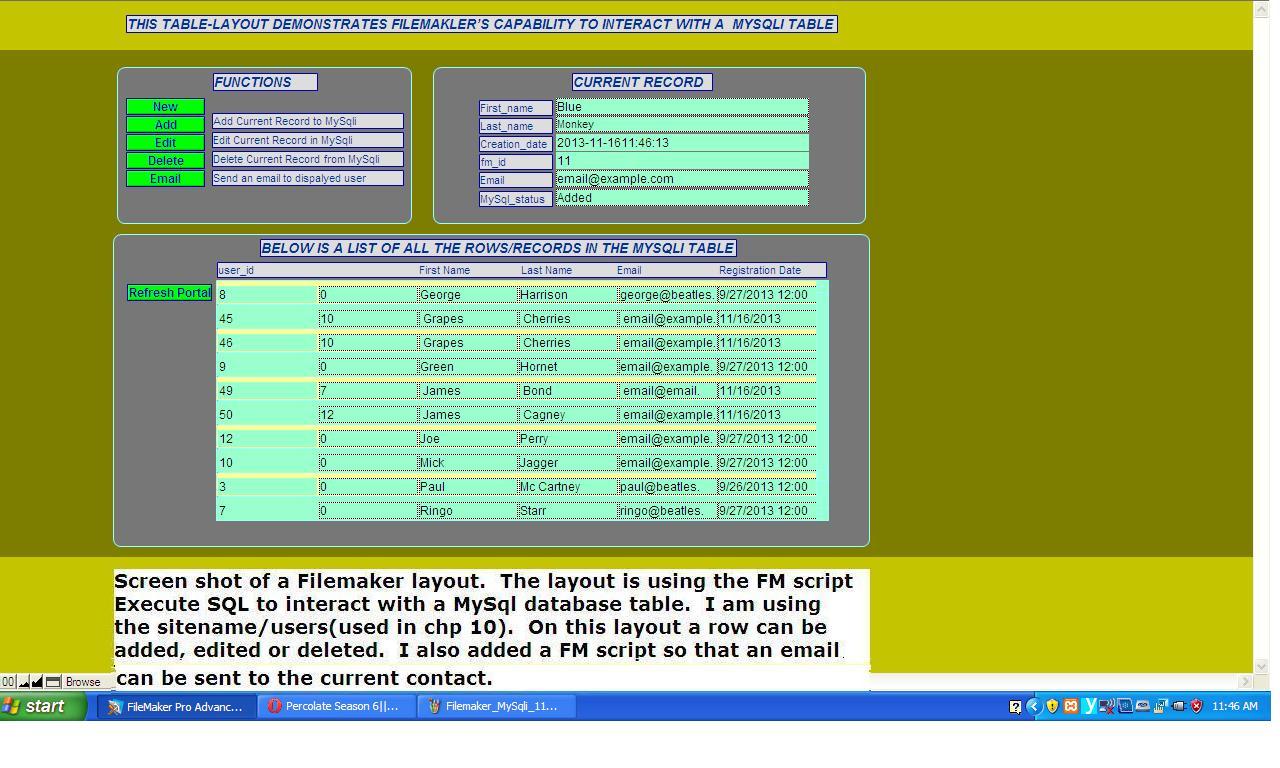Screen dimensions: 1280x768
Task: Click the help question mark tray icon
Action: 1015,707
